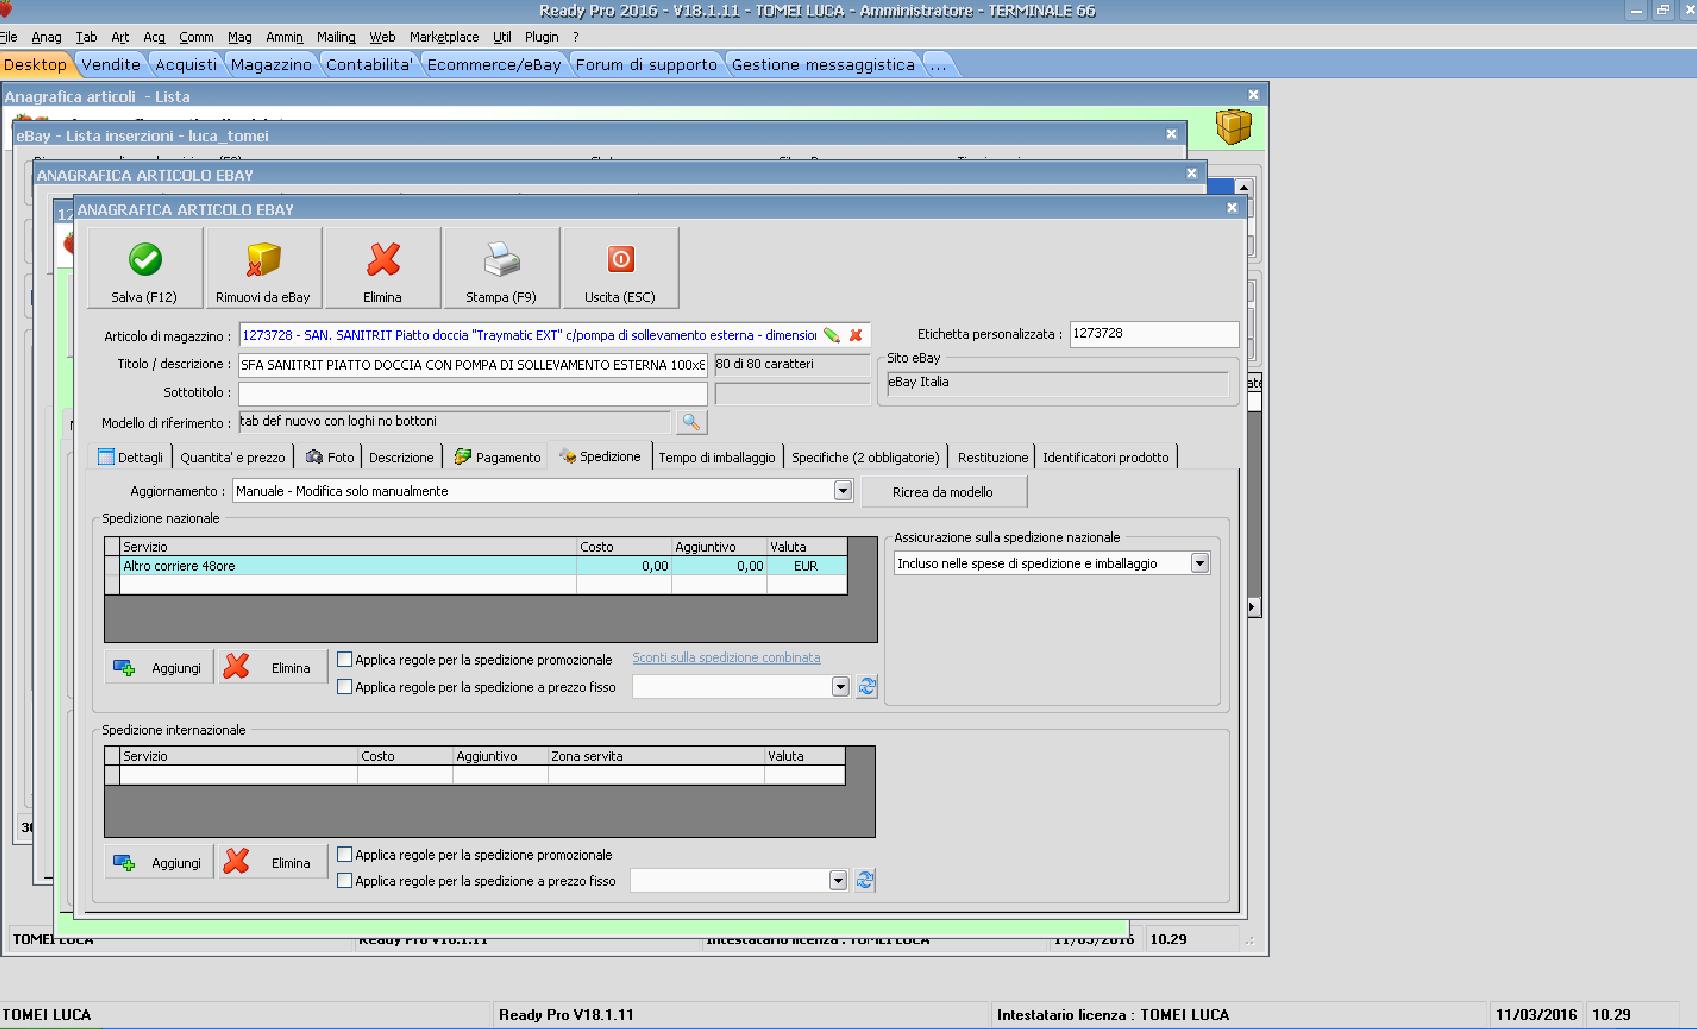Viewport: 1697px width, 1029px height.
Task: Switch to Quantita' e prezzo tab
Action: pos(233,457)
